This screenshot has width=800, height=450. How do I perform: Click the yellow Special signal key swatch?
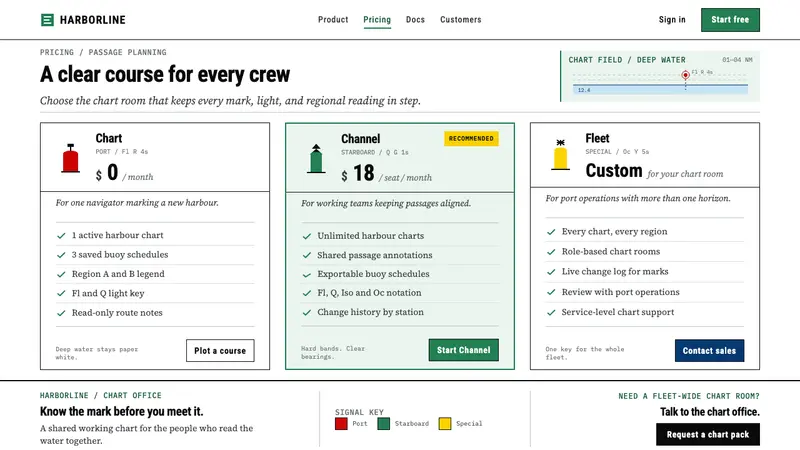click(x=445, y=423)
